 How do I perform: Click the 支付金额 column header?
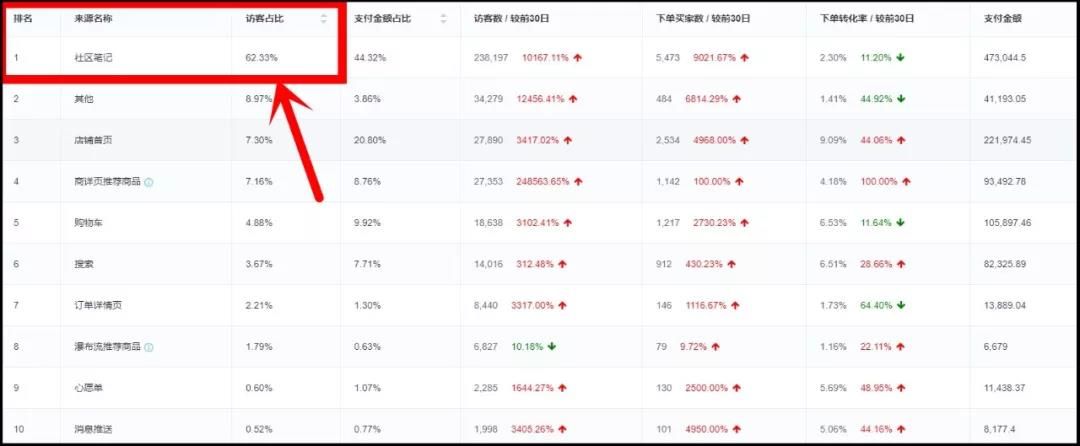[x=1003, y=19]
